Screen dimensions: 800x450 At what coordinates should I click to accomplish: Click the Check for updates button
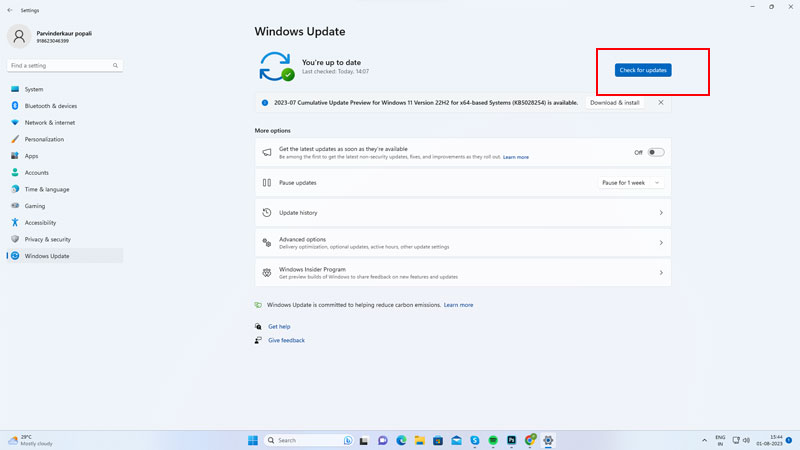[643, 70]
